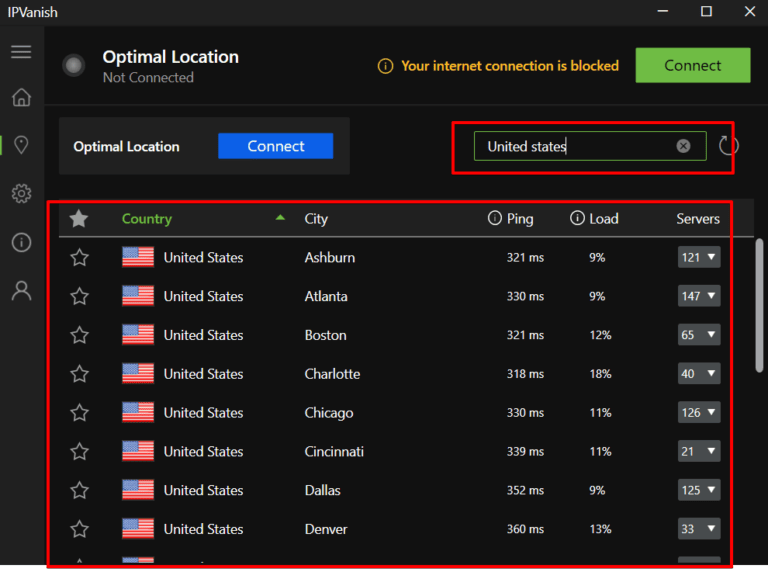The height and width of the screenshot is (572, 768).
Task: Expand the Ashburn servers dropdown showing 121
Action: (x=699, y=258)
